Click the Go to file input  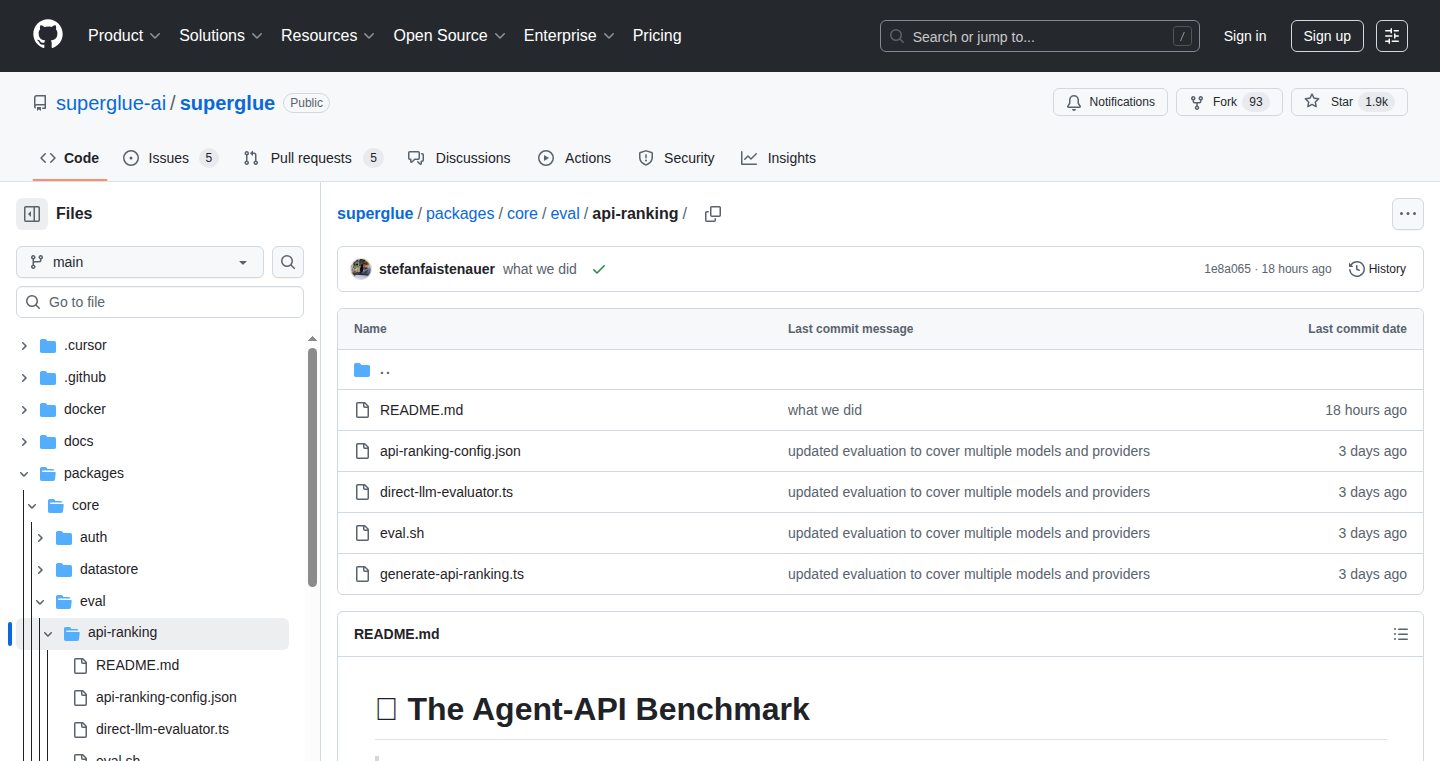pyautogui.click(x=160, y=302)
